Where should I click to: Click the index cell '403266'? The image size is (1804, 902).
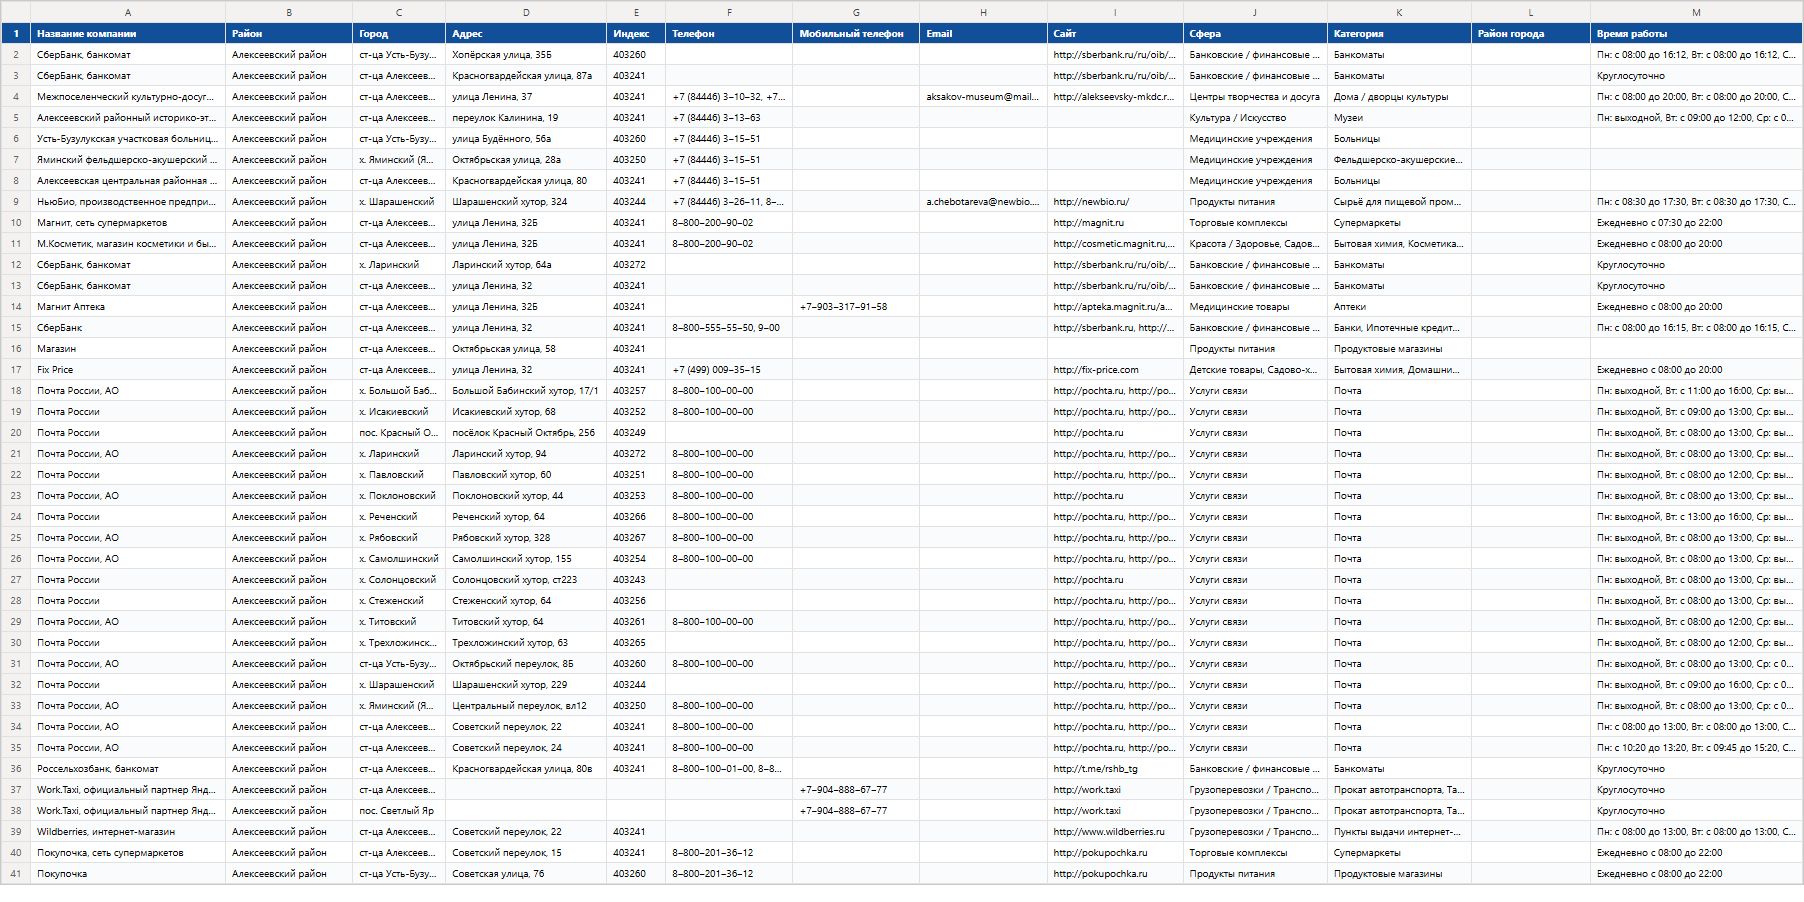point(636,517)
